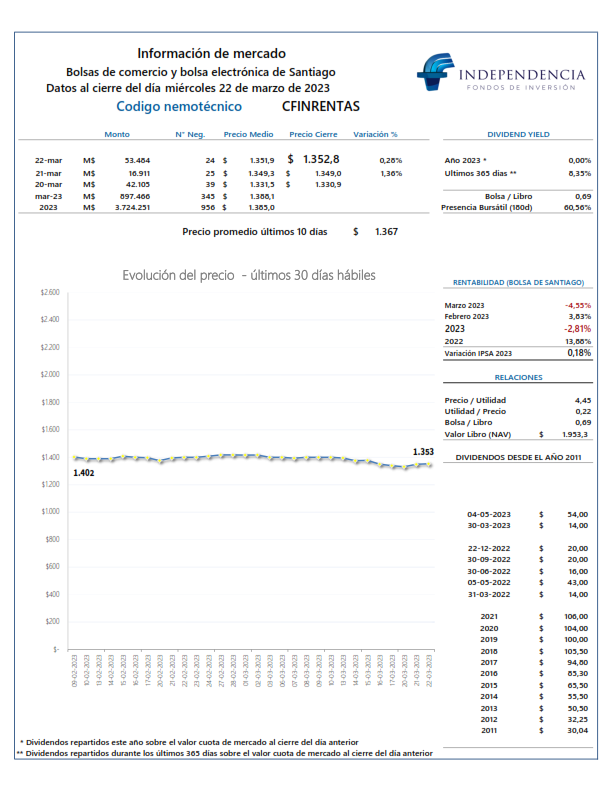
Task: Click the 'RELACIONES' section header
Action: pos(518,377)
